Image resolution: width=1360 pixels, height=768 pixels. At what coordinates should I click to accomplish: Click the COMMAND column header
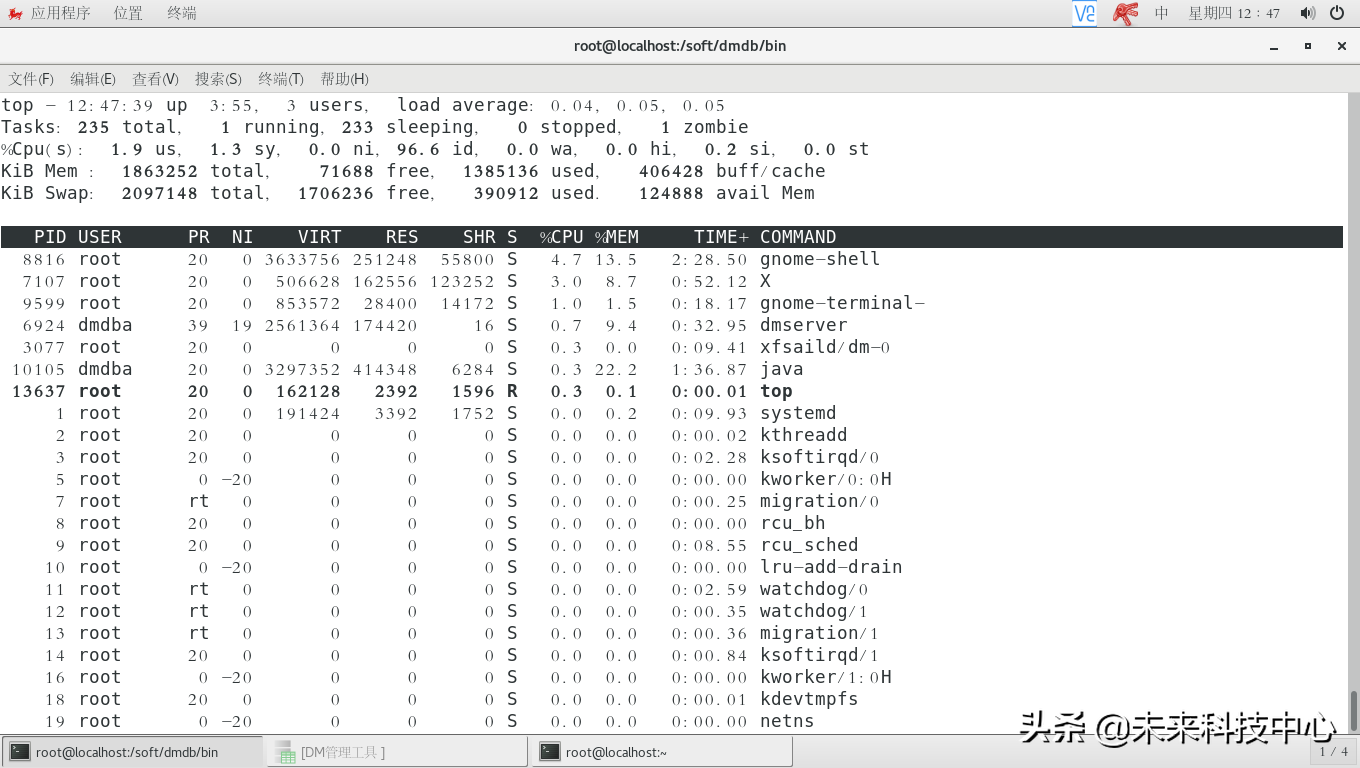tap(798, 237)
